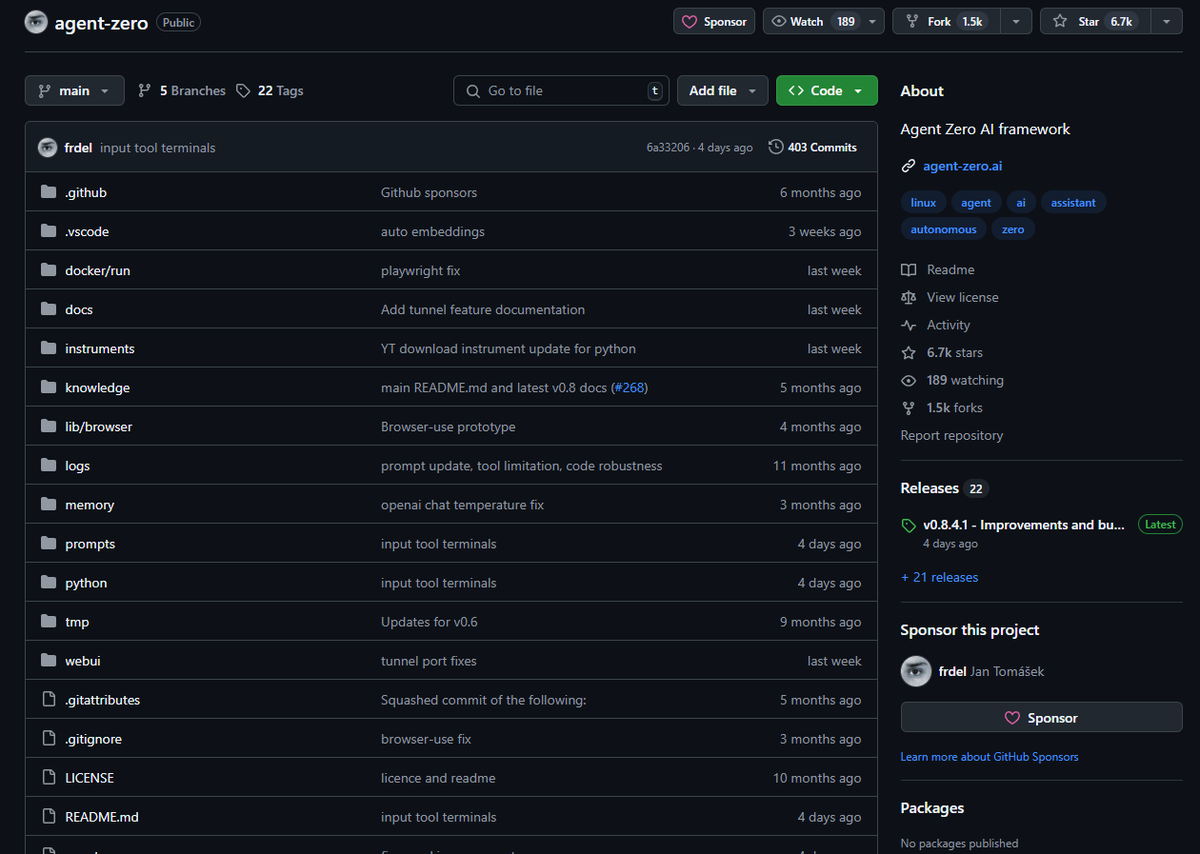Select the linux topic tag
The height and width of the screenshot is (854, 1200).
(923, 203)
